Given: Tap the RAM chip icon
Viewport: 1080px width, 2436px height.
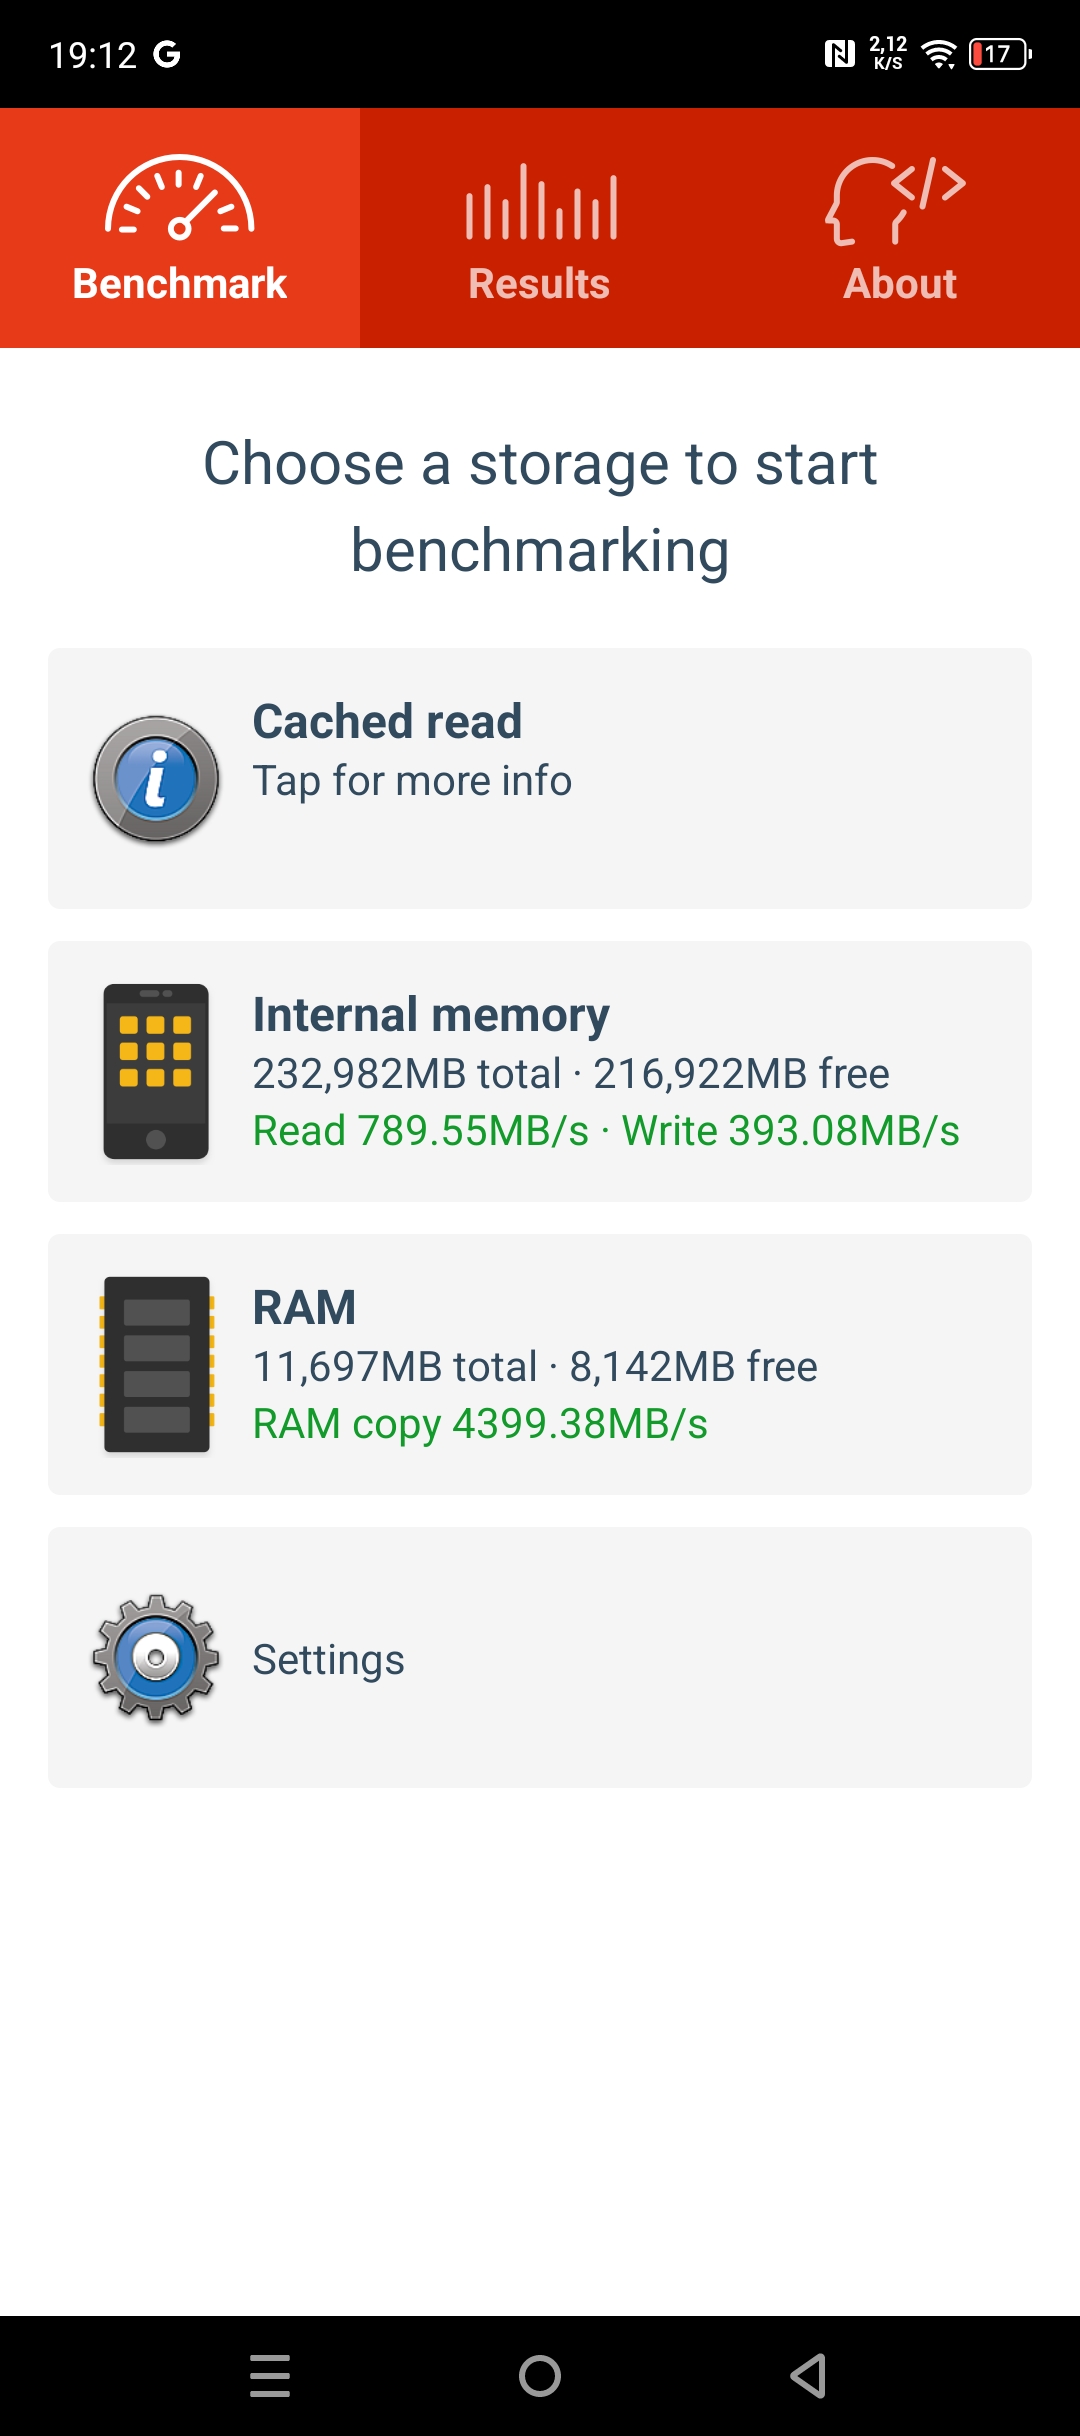Looking at the screenshot, I should (156, 1364).
